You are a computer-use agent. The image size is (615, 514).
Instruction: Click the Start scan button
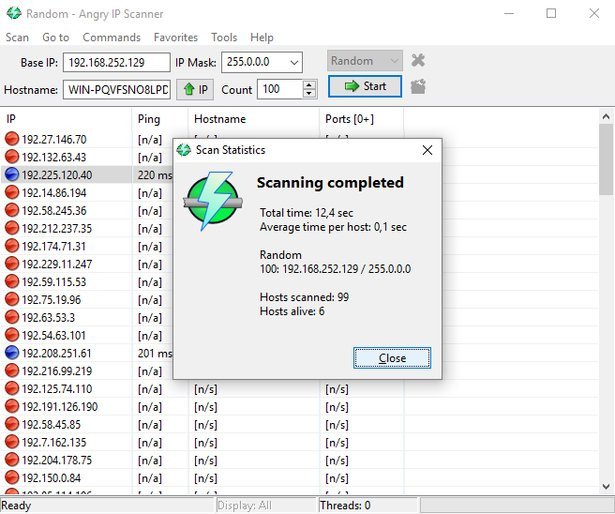tap(365, 86)
